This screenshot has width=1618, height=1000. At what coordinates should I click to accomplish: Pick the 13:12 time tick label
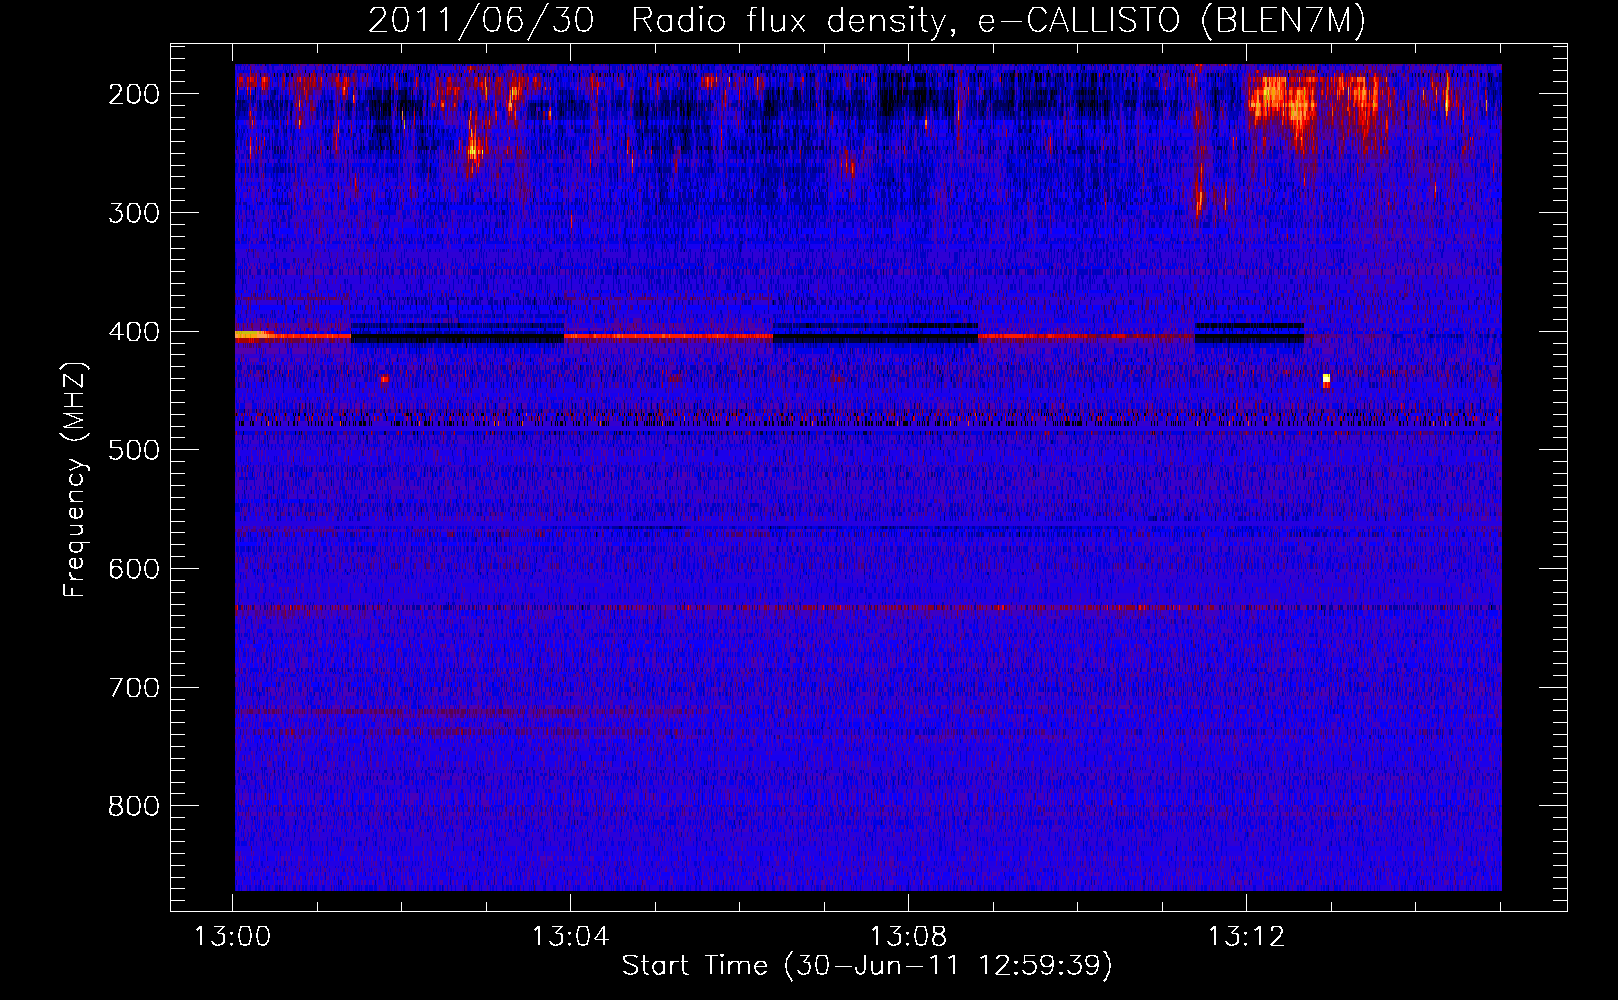(1247, 937)
